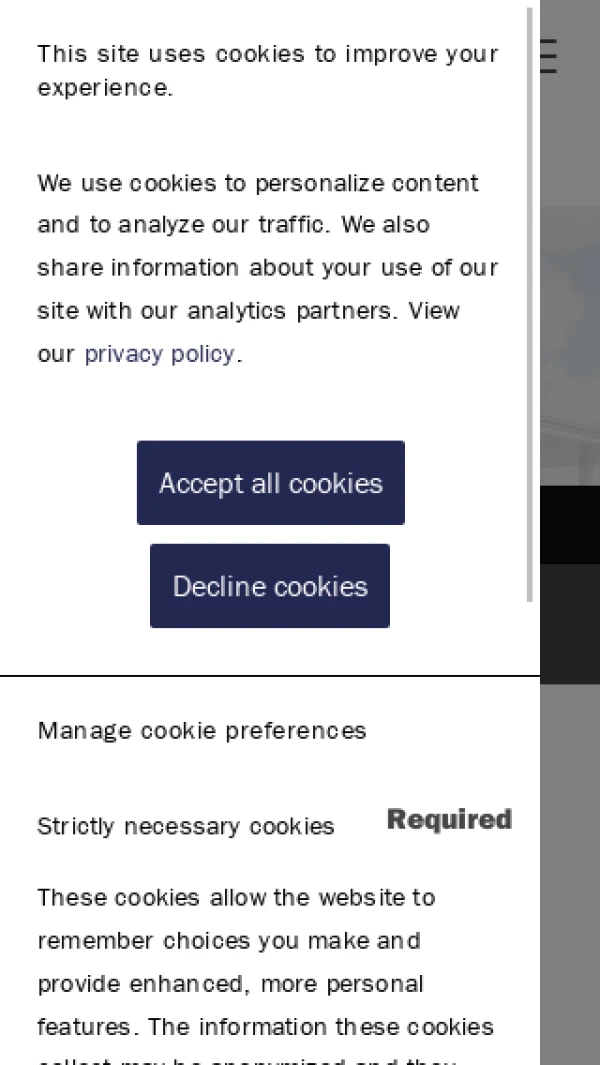Click the bold Required status label

(449, 820)
